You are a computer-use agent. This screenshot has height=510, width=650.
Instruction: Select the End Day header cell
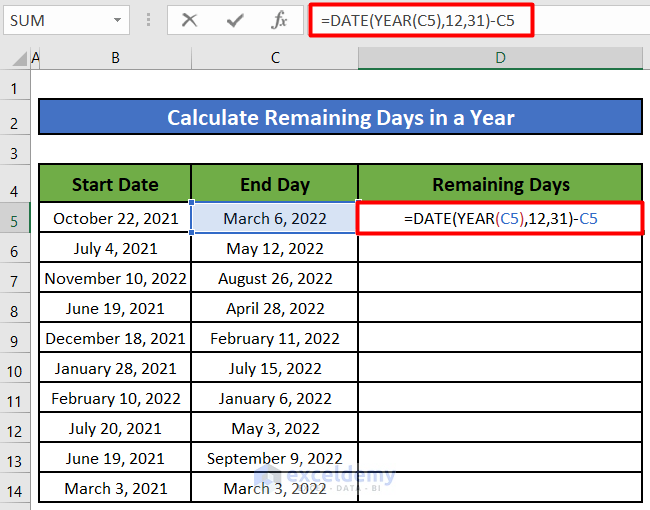coord(275,184)
